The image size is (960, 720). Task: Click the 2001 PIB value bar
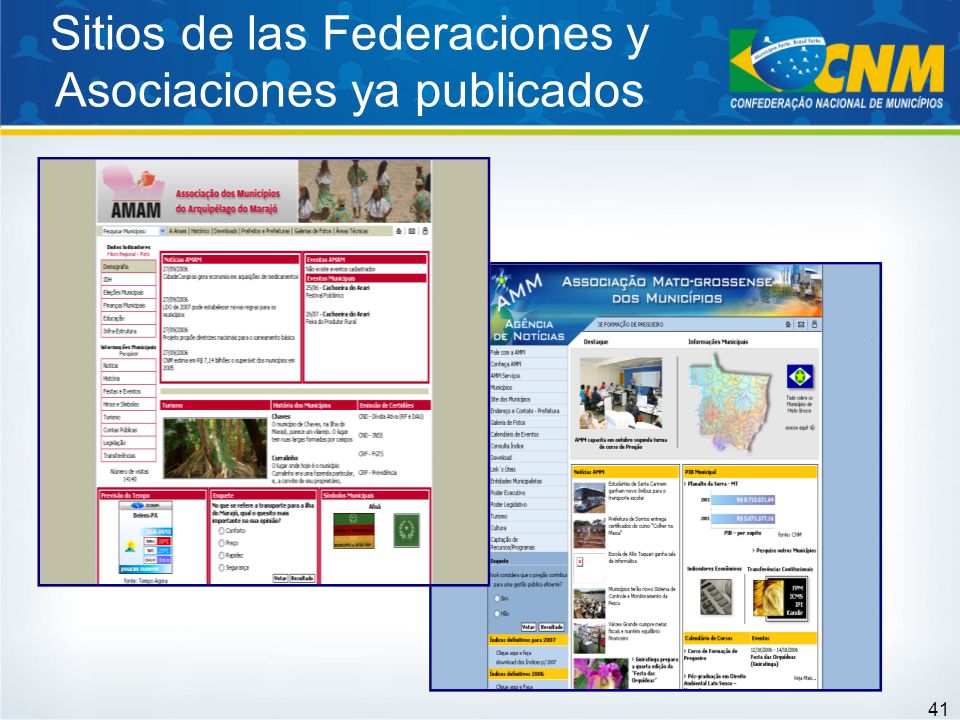tap(743, 519)
